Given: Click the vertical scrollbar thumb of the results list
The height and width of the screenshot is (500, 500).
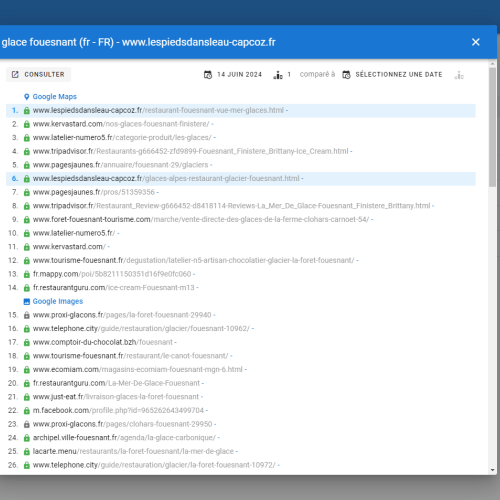Looking at the screenshot, I should (x=493, y=127).
